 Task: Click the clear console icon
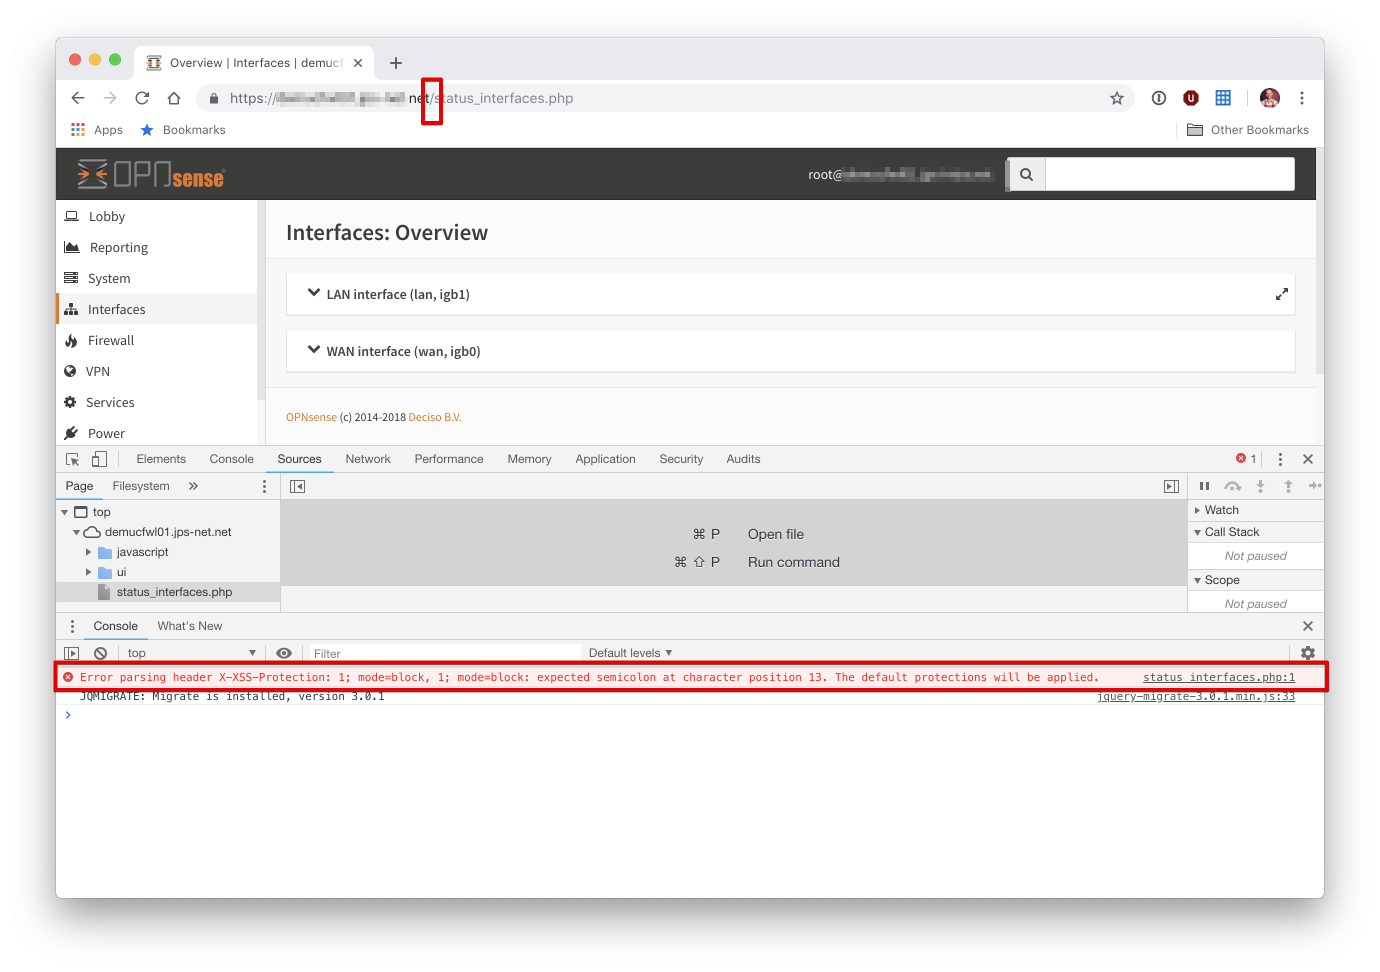tap(99, 652)
